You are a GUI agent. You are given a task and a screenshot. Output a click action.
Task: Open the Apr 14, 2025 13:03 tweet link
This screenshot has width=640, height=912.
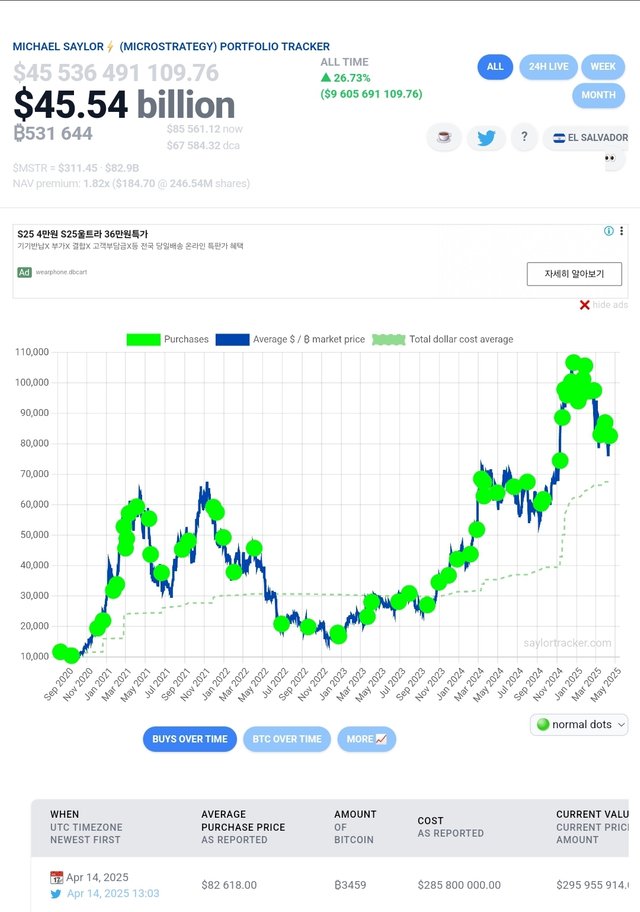(x=113, y=893)
